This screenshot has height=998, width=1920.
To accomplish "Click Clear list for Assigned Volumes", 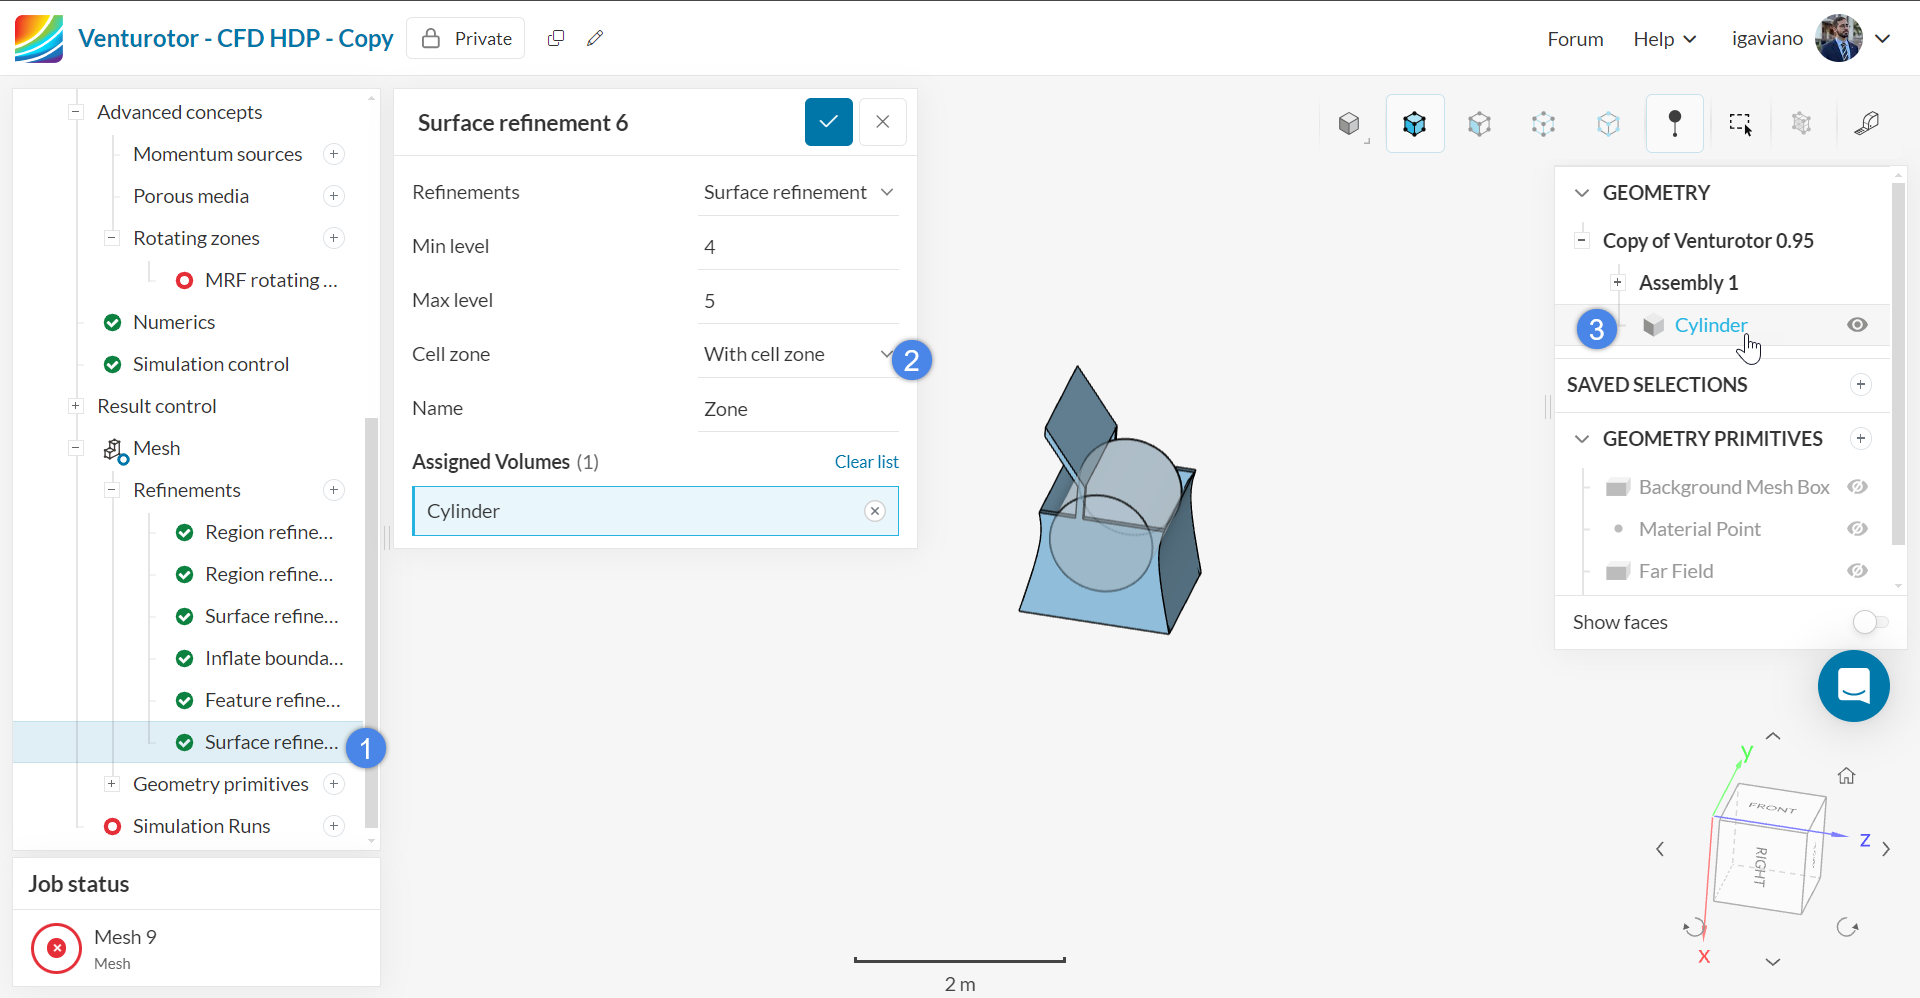I will [x=866, y=462].
